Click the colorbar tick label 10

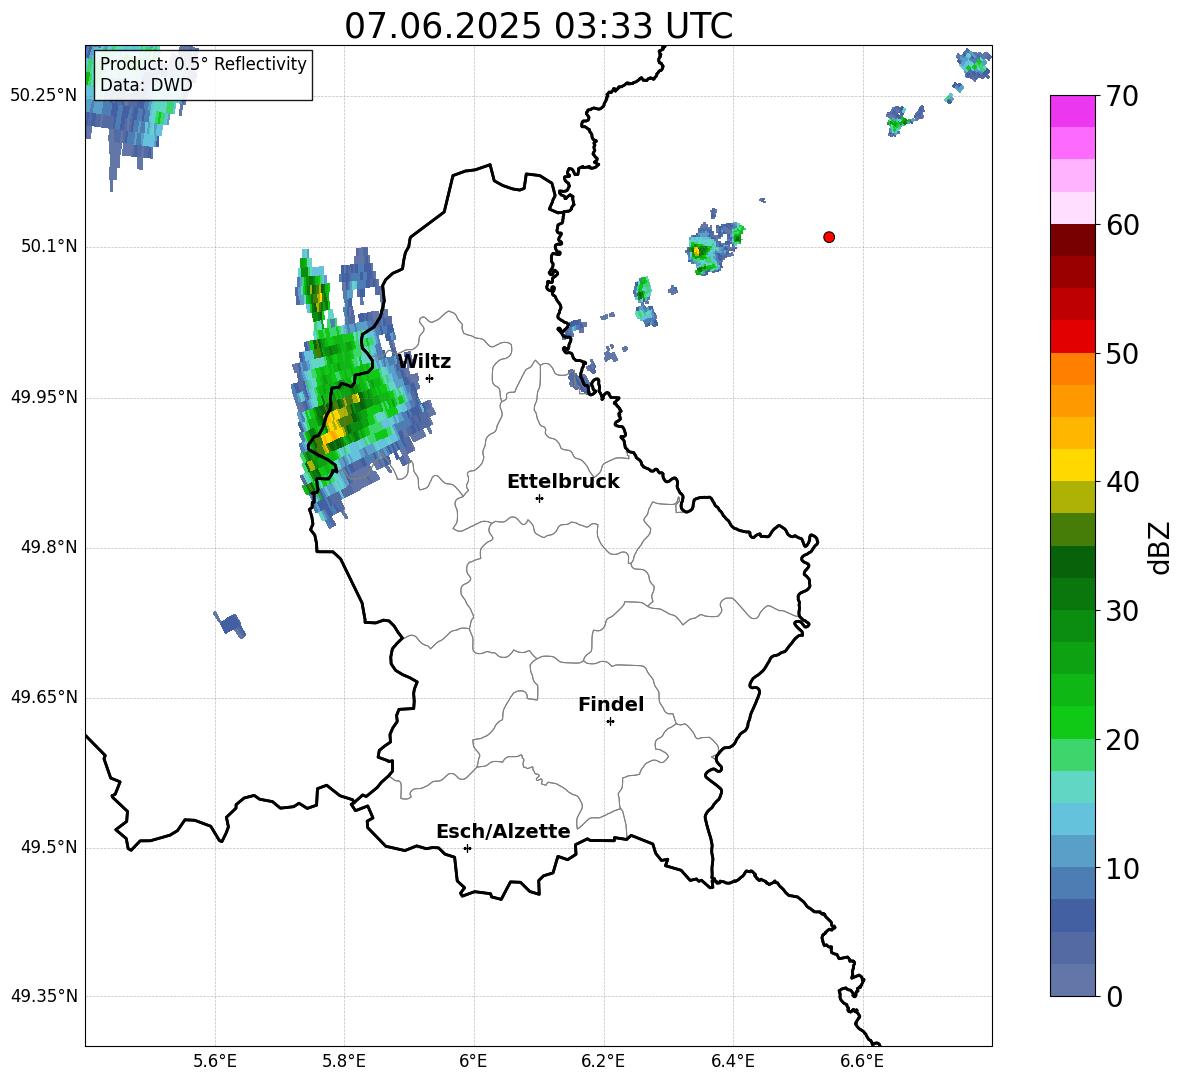click(x=1122, y=868)
